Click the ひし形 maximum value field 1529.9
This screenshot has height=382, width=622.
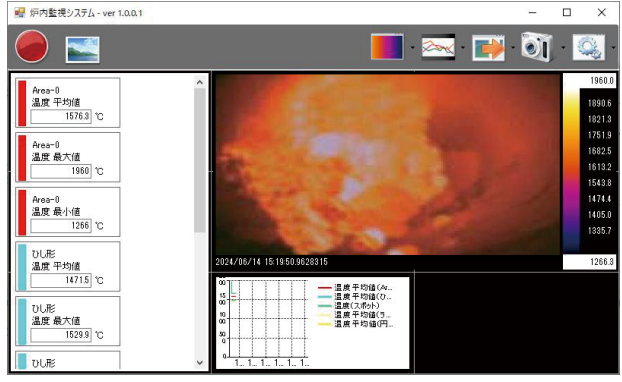click(61, 335)
